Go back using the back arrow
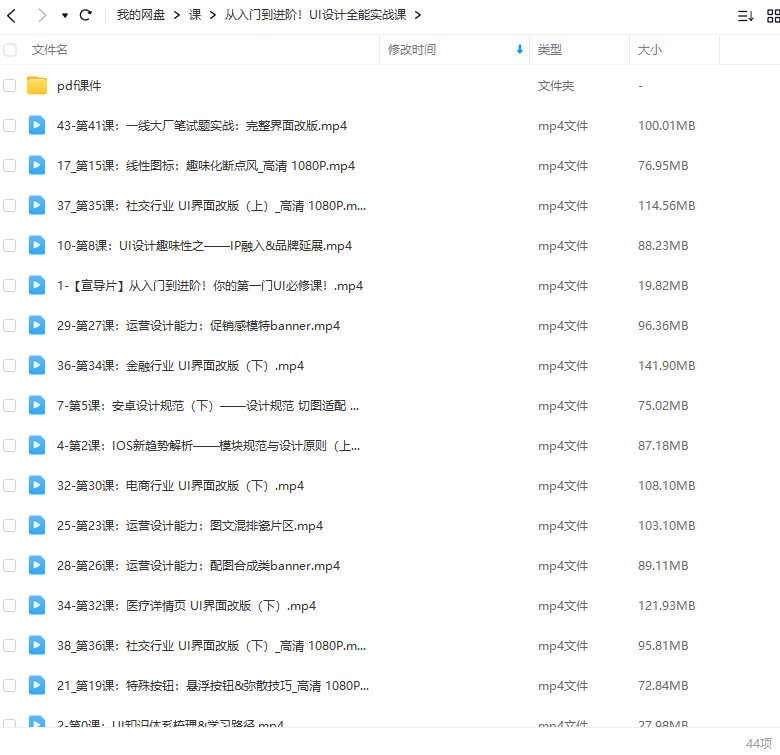Image resolution: width=780 pixels, height=755 pixels. click(x=11, y=15)
